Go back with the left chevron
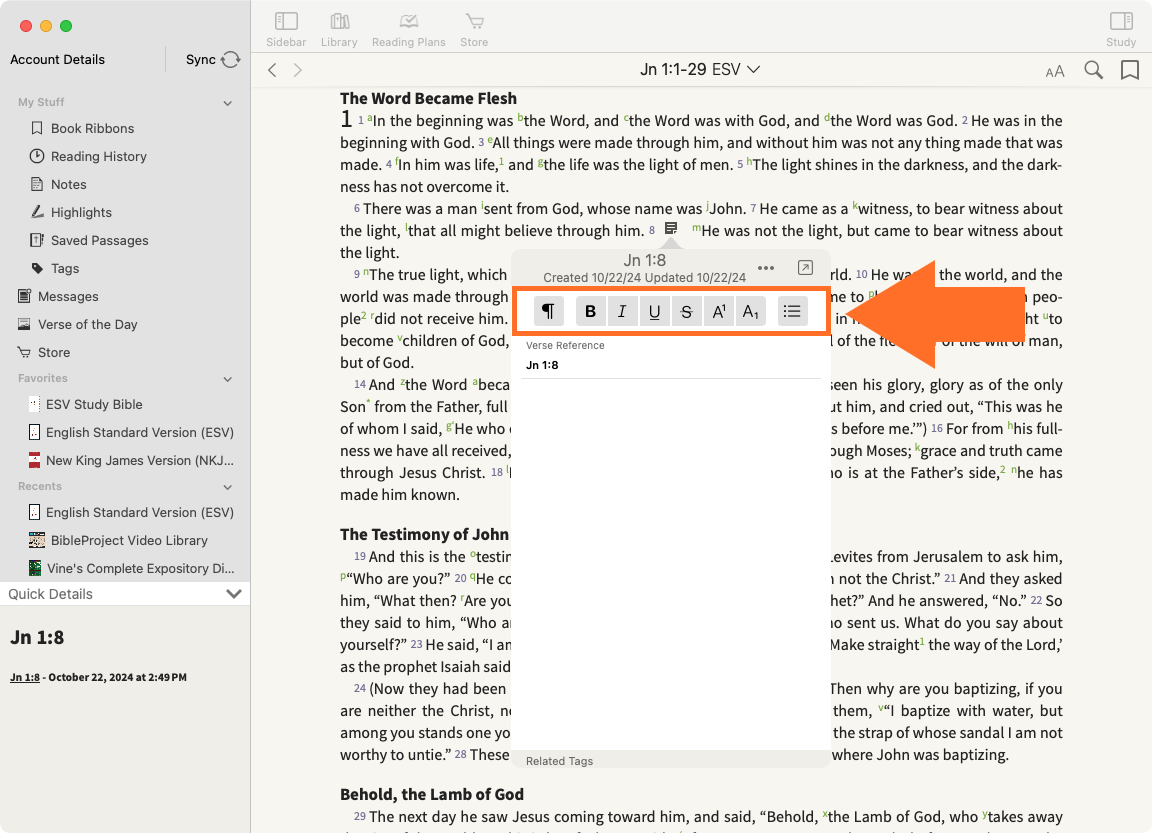 pos(273,70)
